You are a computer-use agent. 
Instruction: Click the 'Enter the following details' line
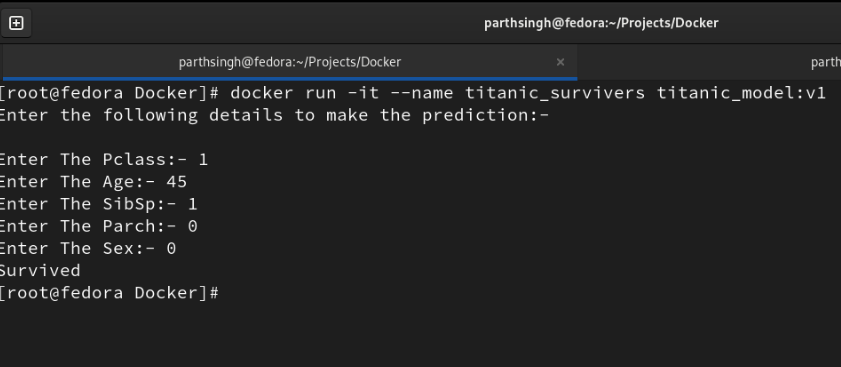point(275,115)
